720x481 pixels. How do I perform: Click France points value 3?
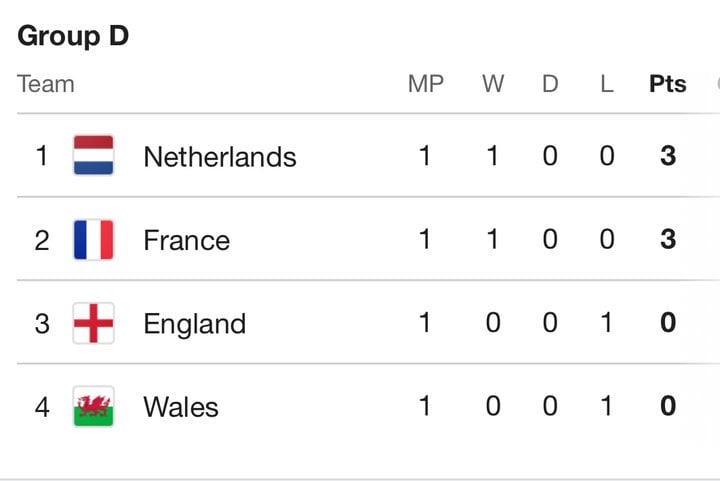tap(668, 239)
